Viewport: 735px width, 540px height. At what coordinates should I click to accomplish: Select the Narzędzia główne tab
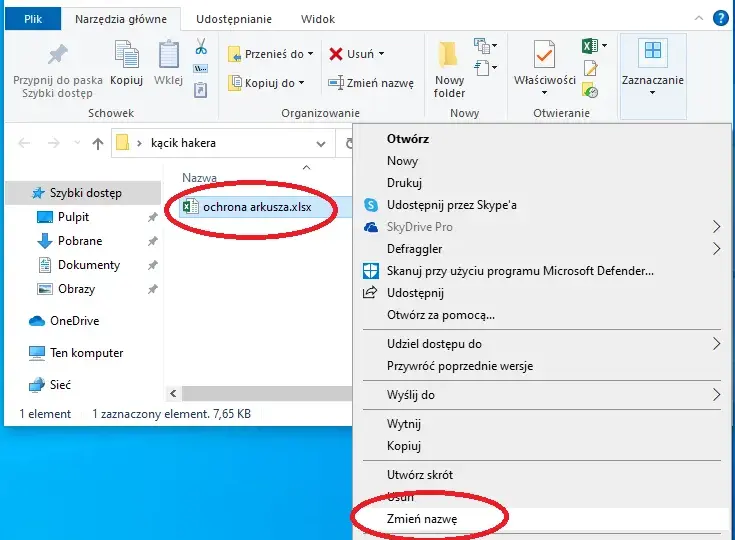pyautogui.click(x=121, y=19)
